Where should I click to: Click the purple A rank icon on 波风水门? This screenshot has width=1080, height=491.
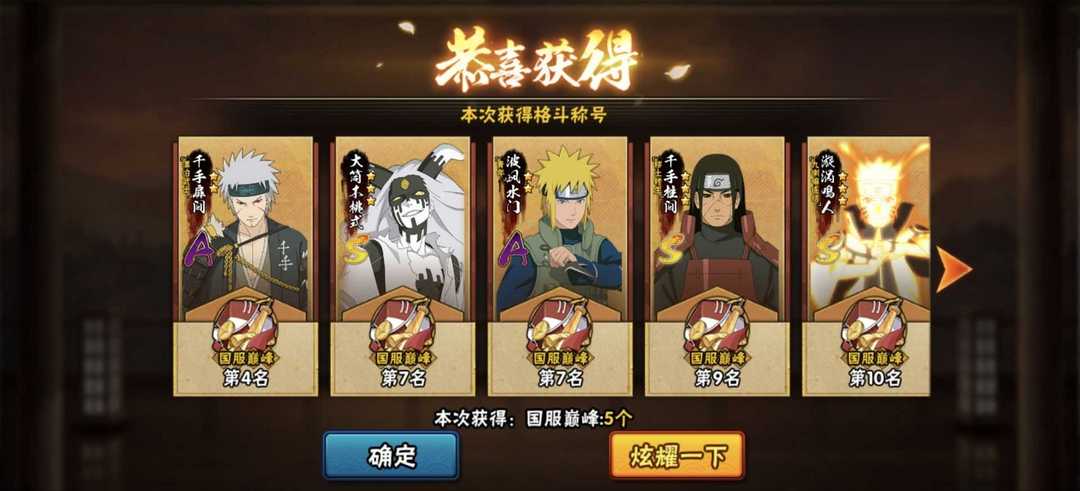tap(512, 249)
